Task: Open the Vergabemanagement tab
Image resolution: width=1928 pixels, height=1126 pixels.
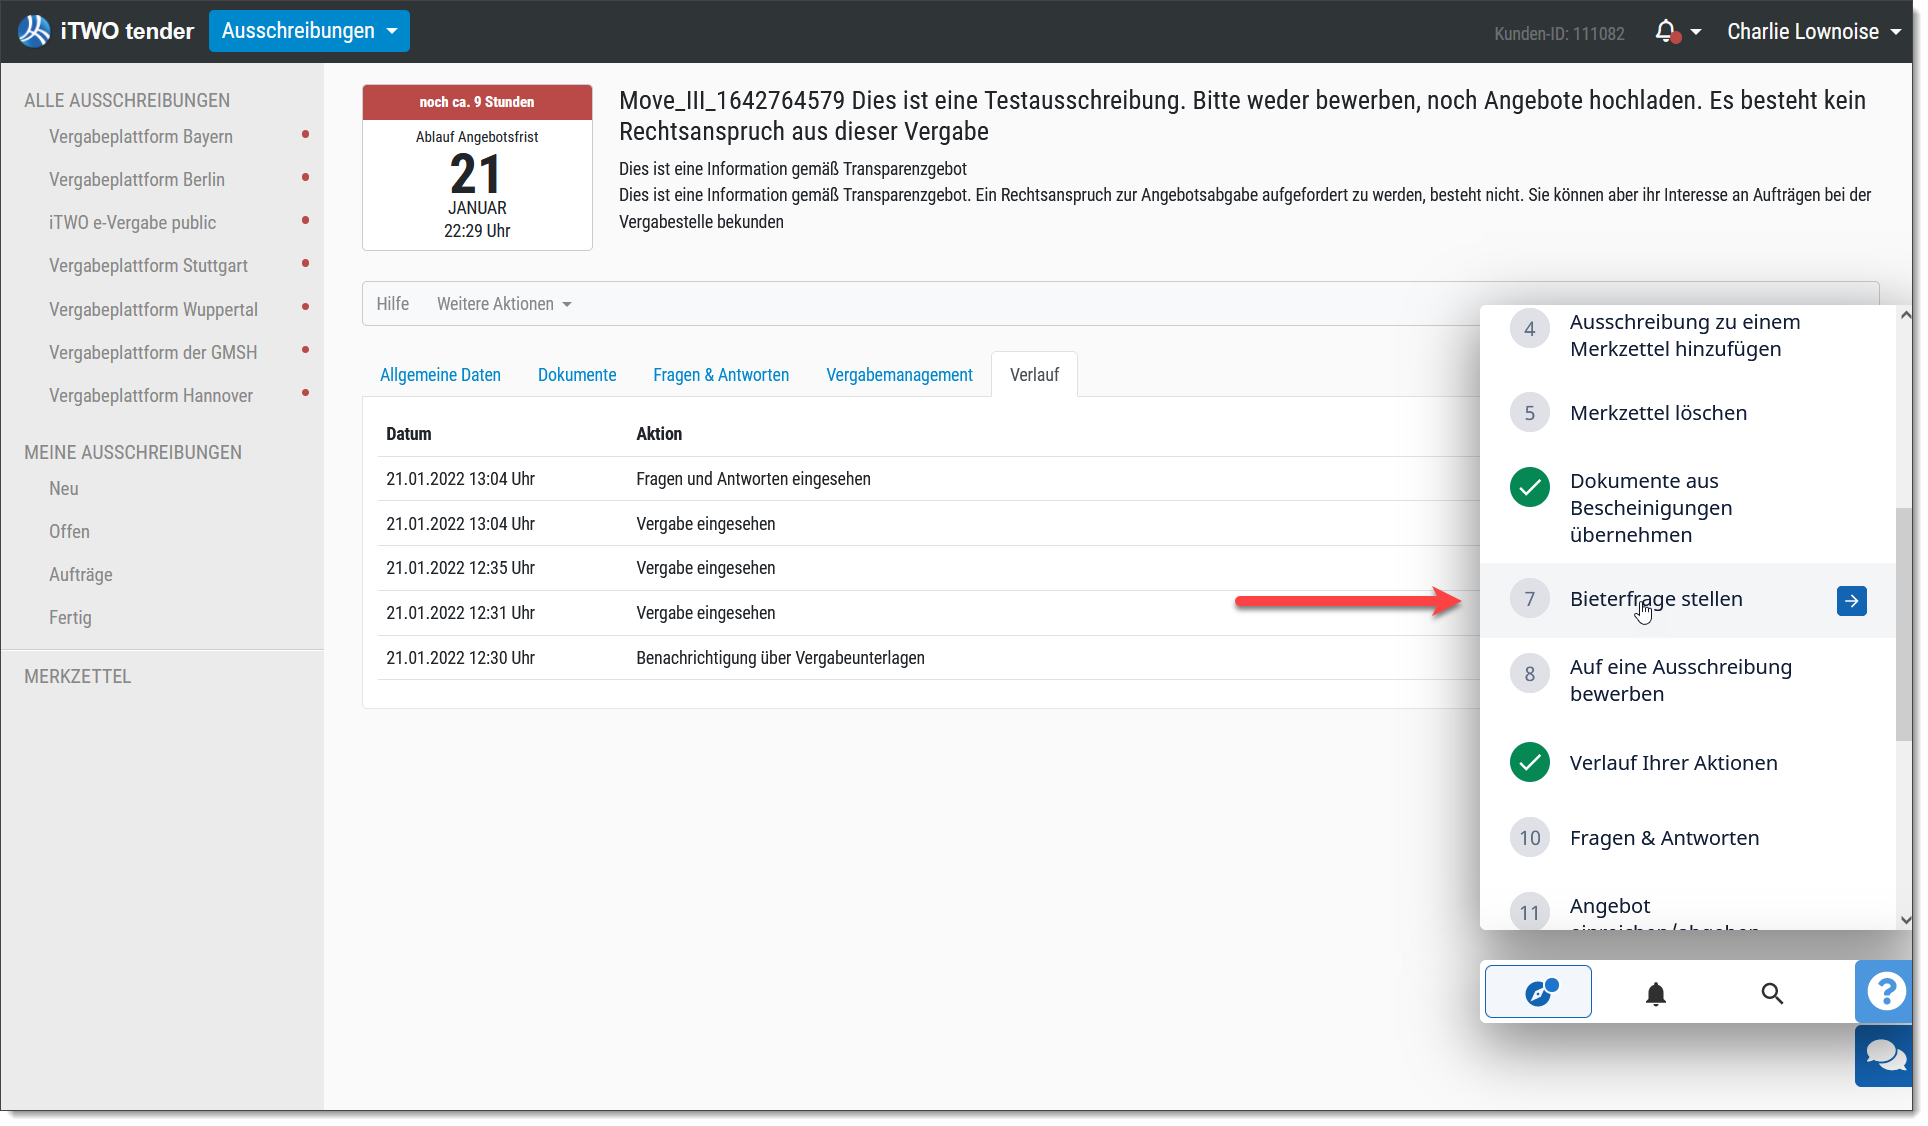Action: (899, 375)
